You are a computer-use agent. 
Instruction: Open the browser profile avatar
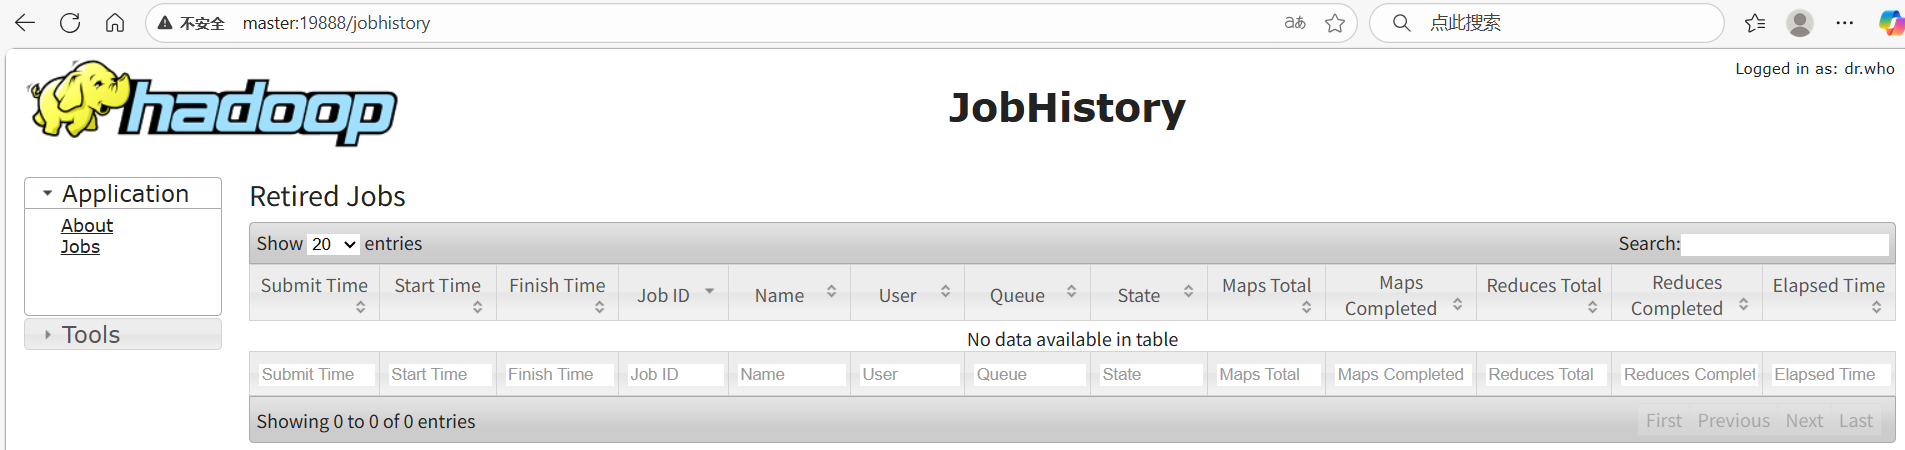point(1800,23)
